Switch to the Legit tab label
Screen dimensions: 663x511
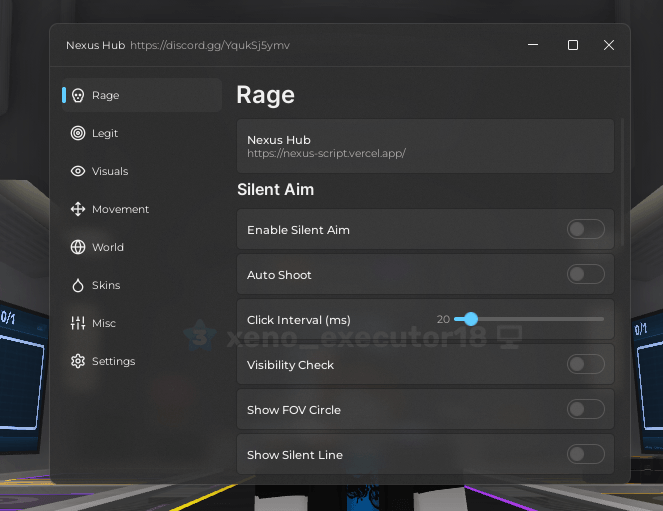(105, 134)
